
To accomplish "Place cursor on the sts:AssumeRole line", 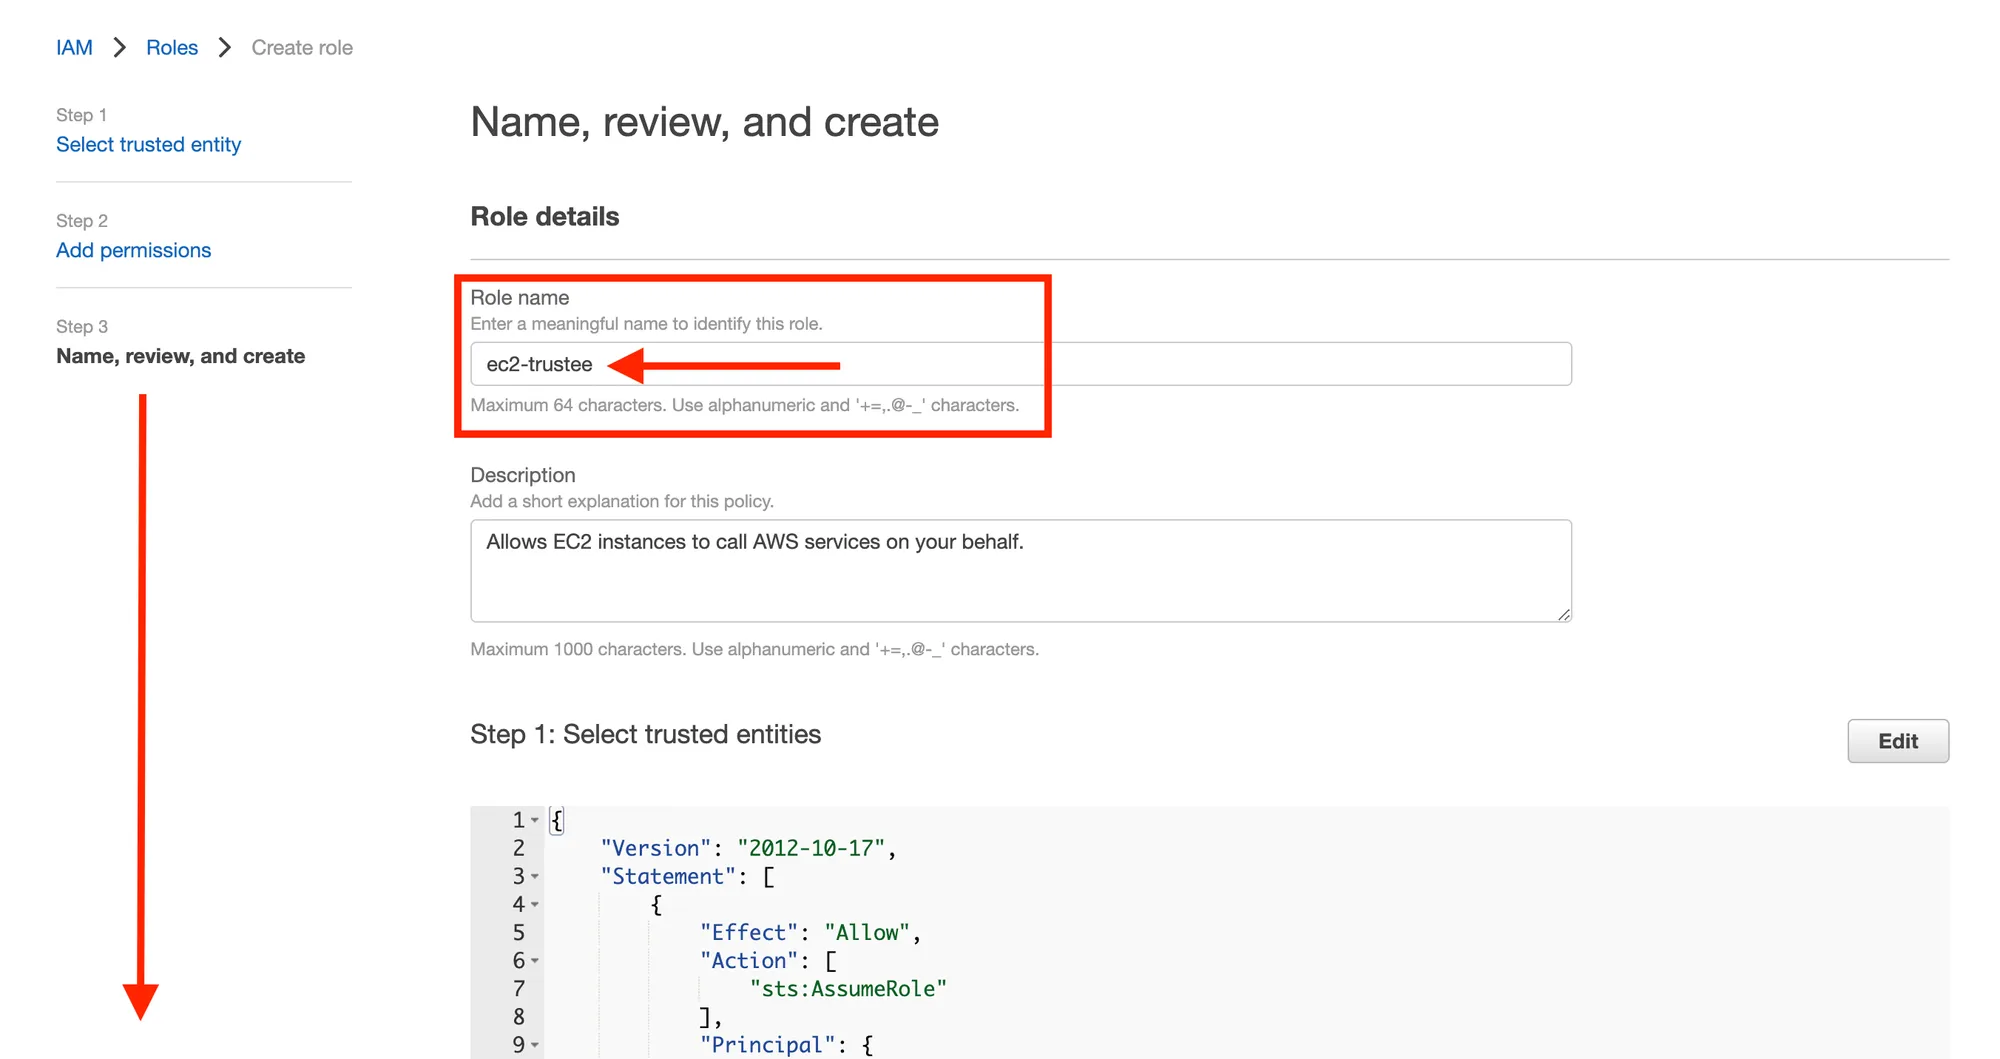I will [848, 989].
